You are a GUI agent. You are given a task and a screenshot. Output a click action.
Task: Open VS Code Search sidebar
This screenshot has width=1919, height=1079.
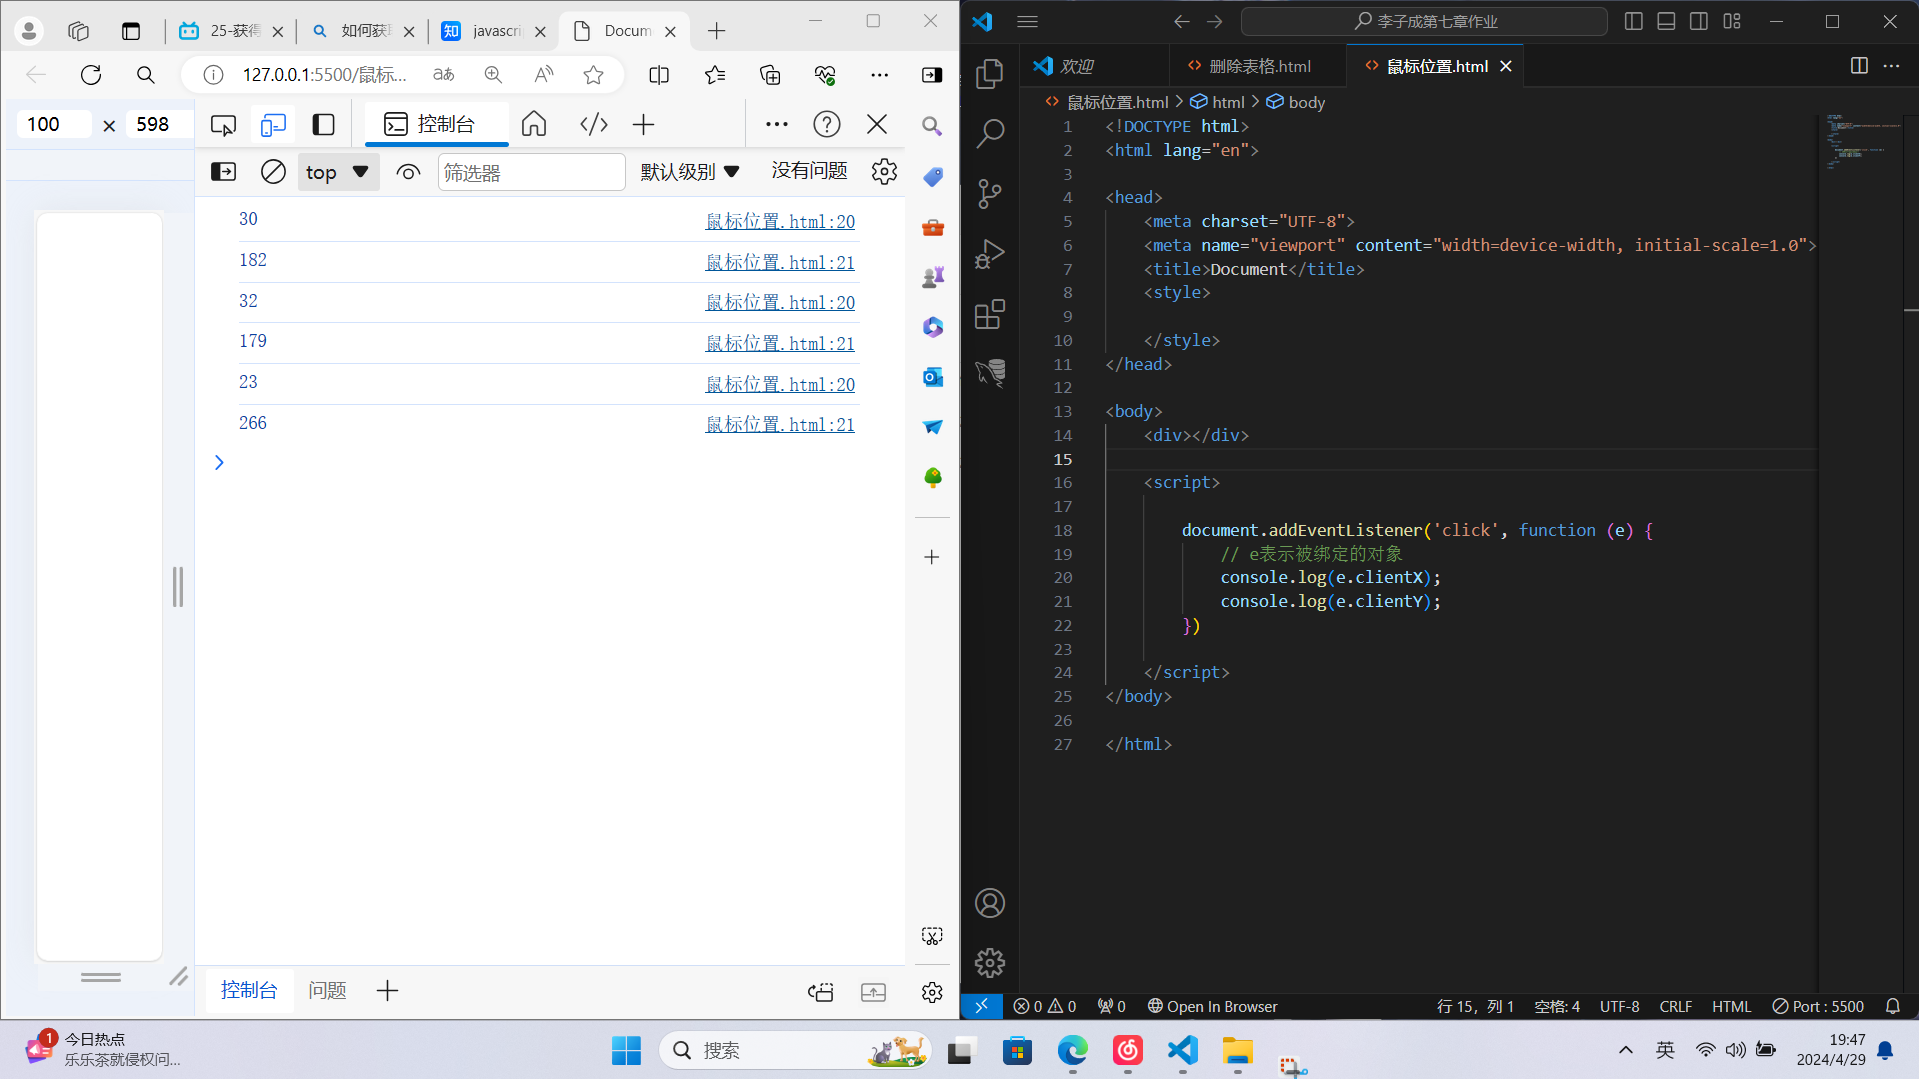click(x=989, y=133)
